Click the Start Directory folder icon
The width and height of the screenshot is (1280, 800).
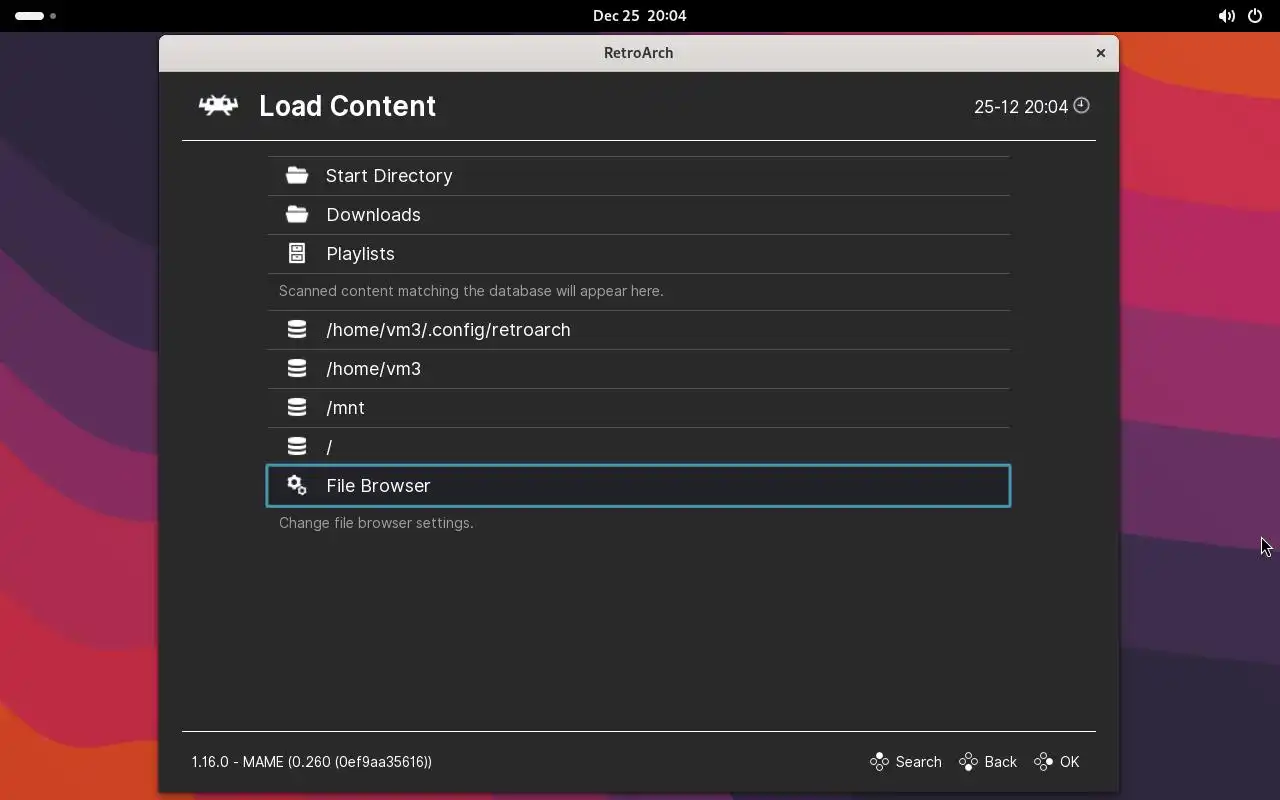pyautogui.click(x=297, y=176)
